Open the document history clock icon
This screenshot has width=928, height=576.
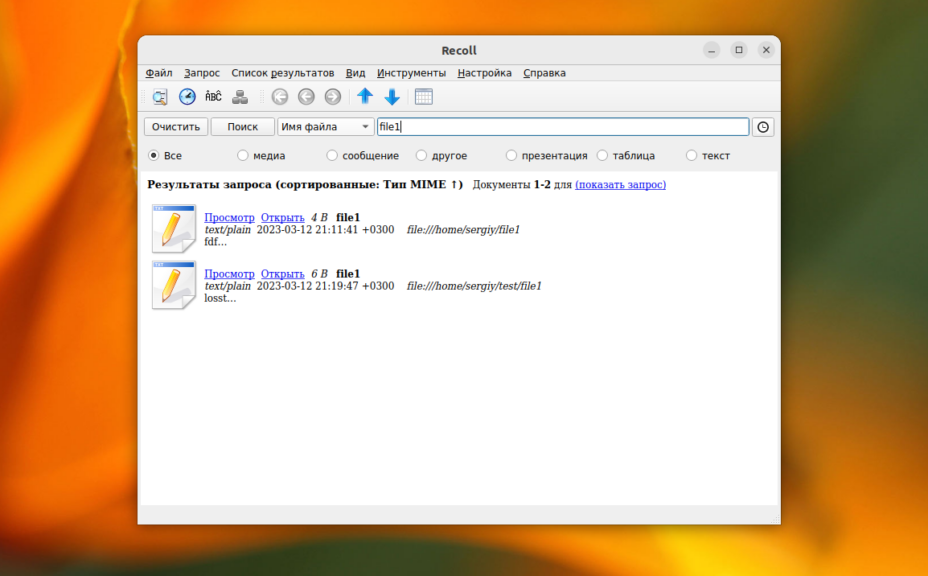(x=187, y=97)
